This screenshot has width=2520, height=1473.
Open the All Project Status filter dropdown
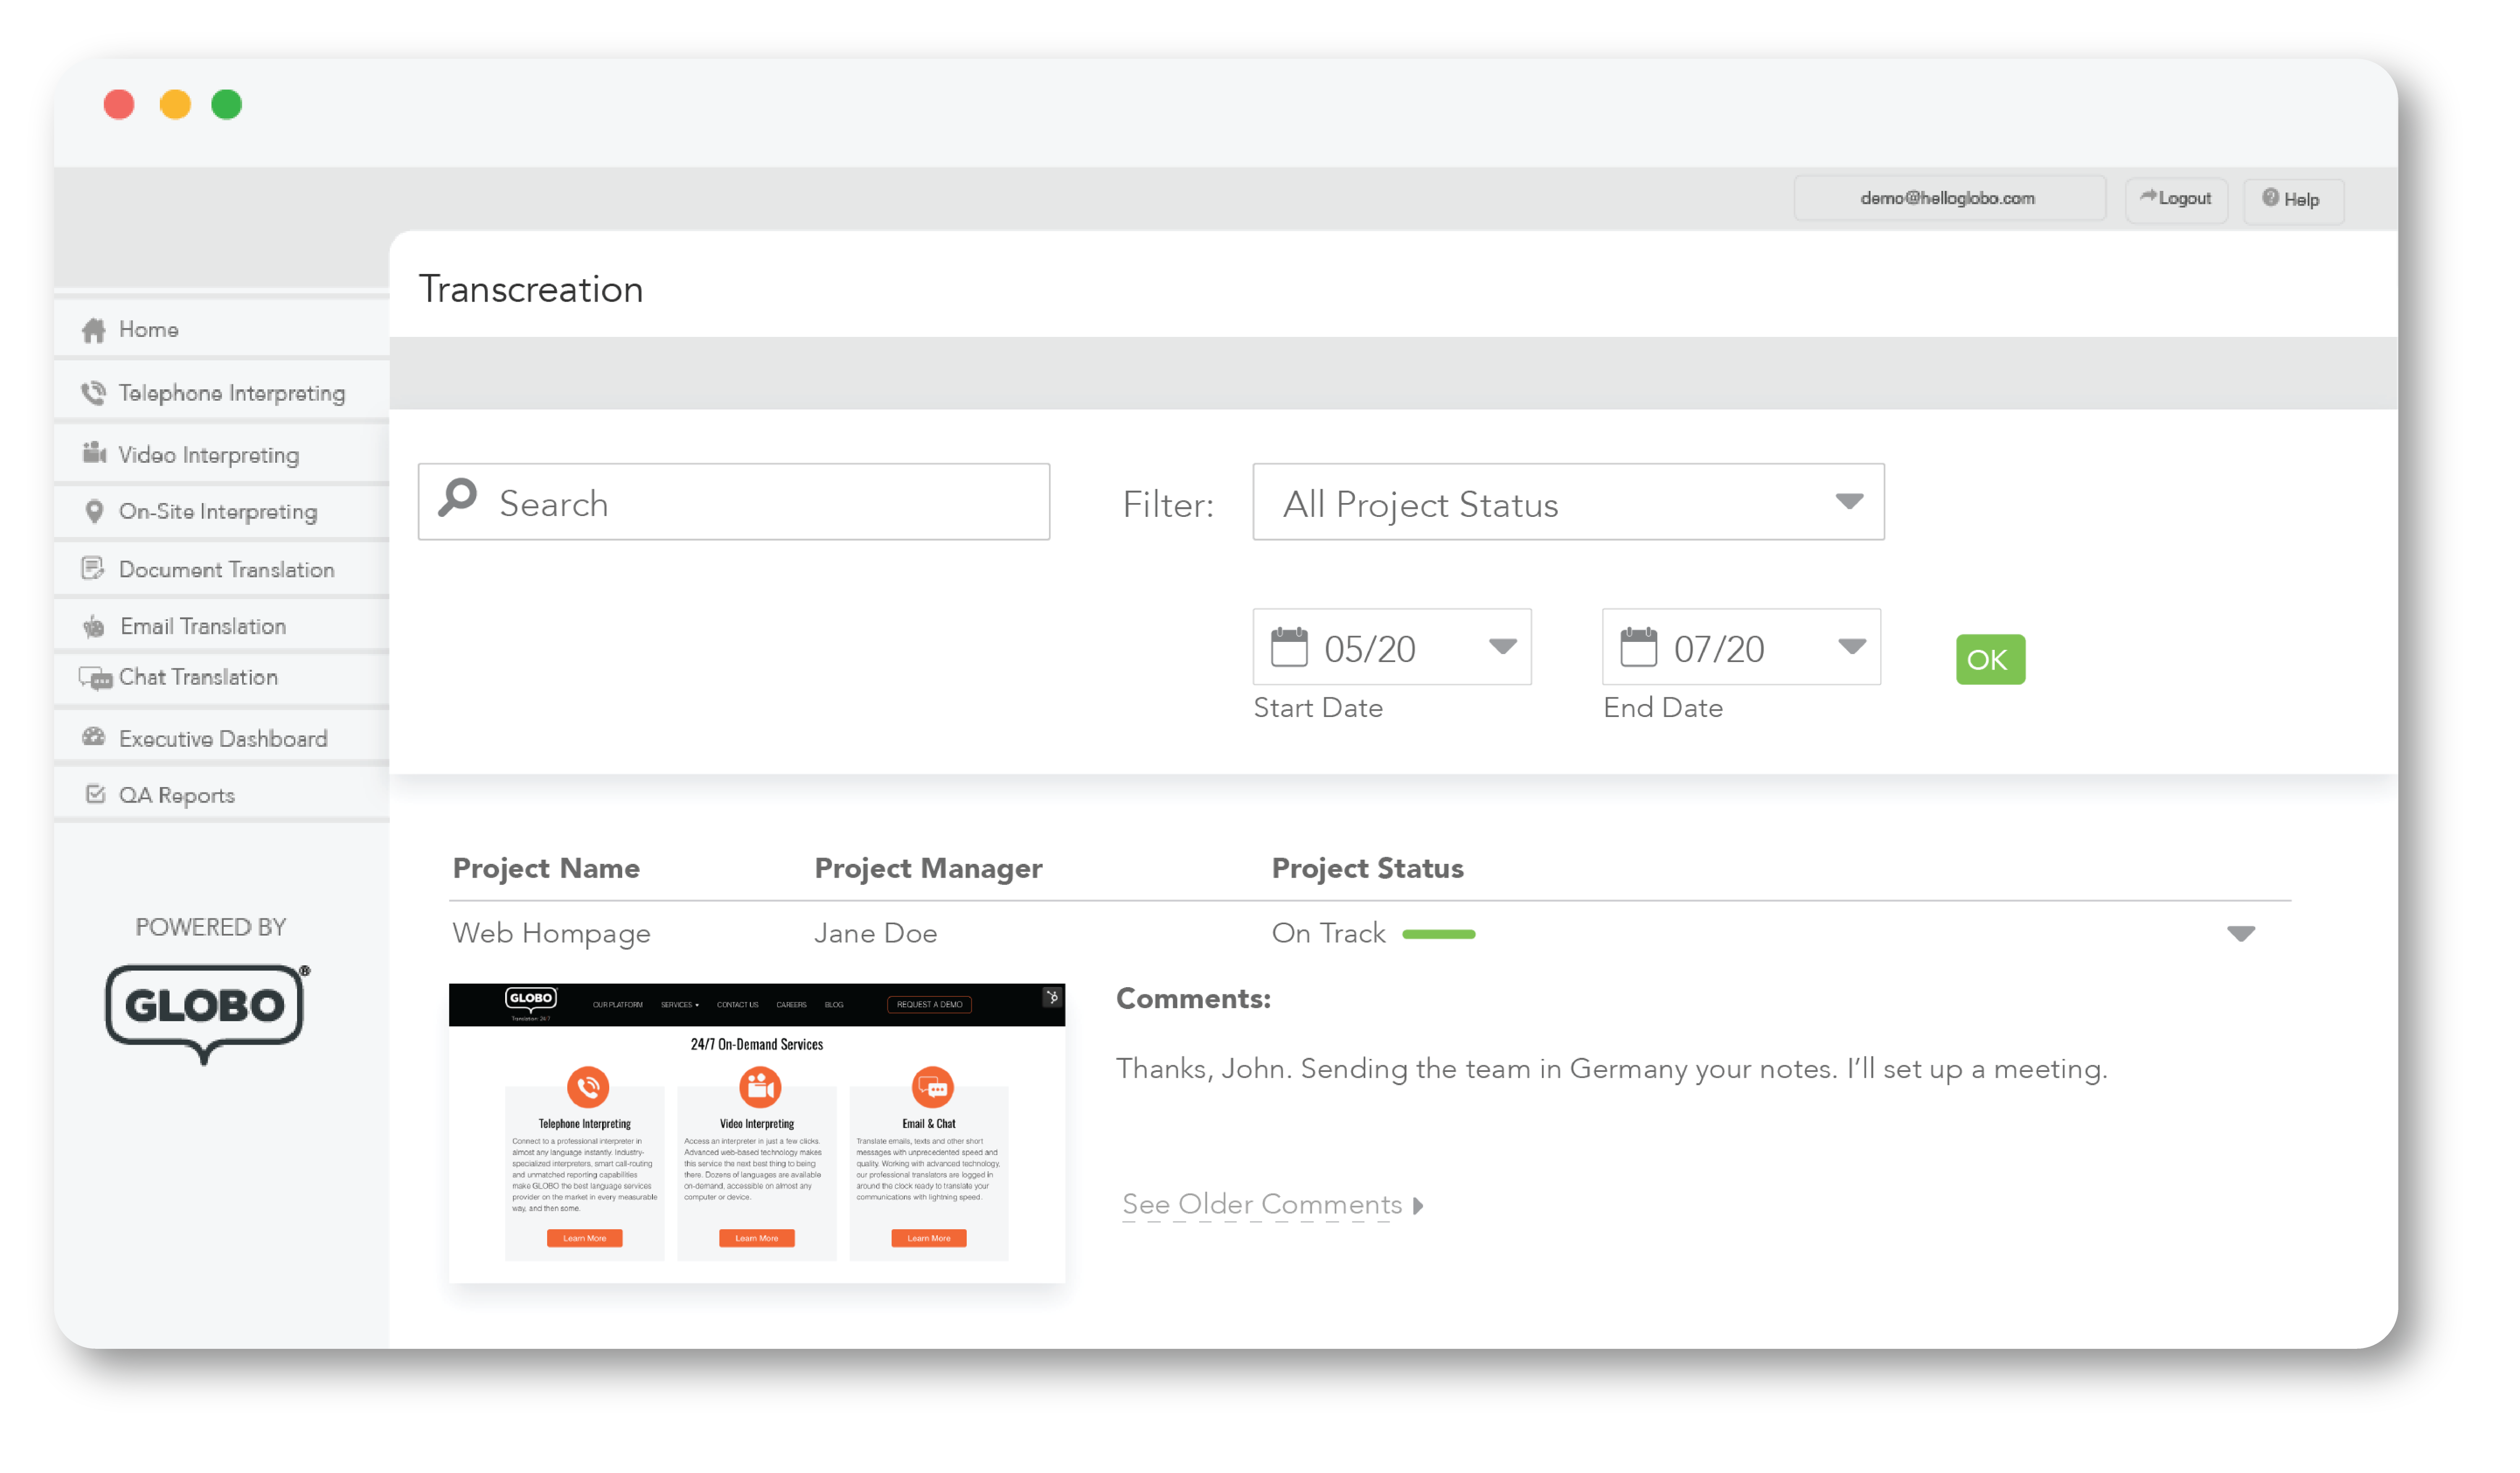point(1569,502)
